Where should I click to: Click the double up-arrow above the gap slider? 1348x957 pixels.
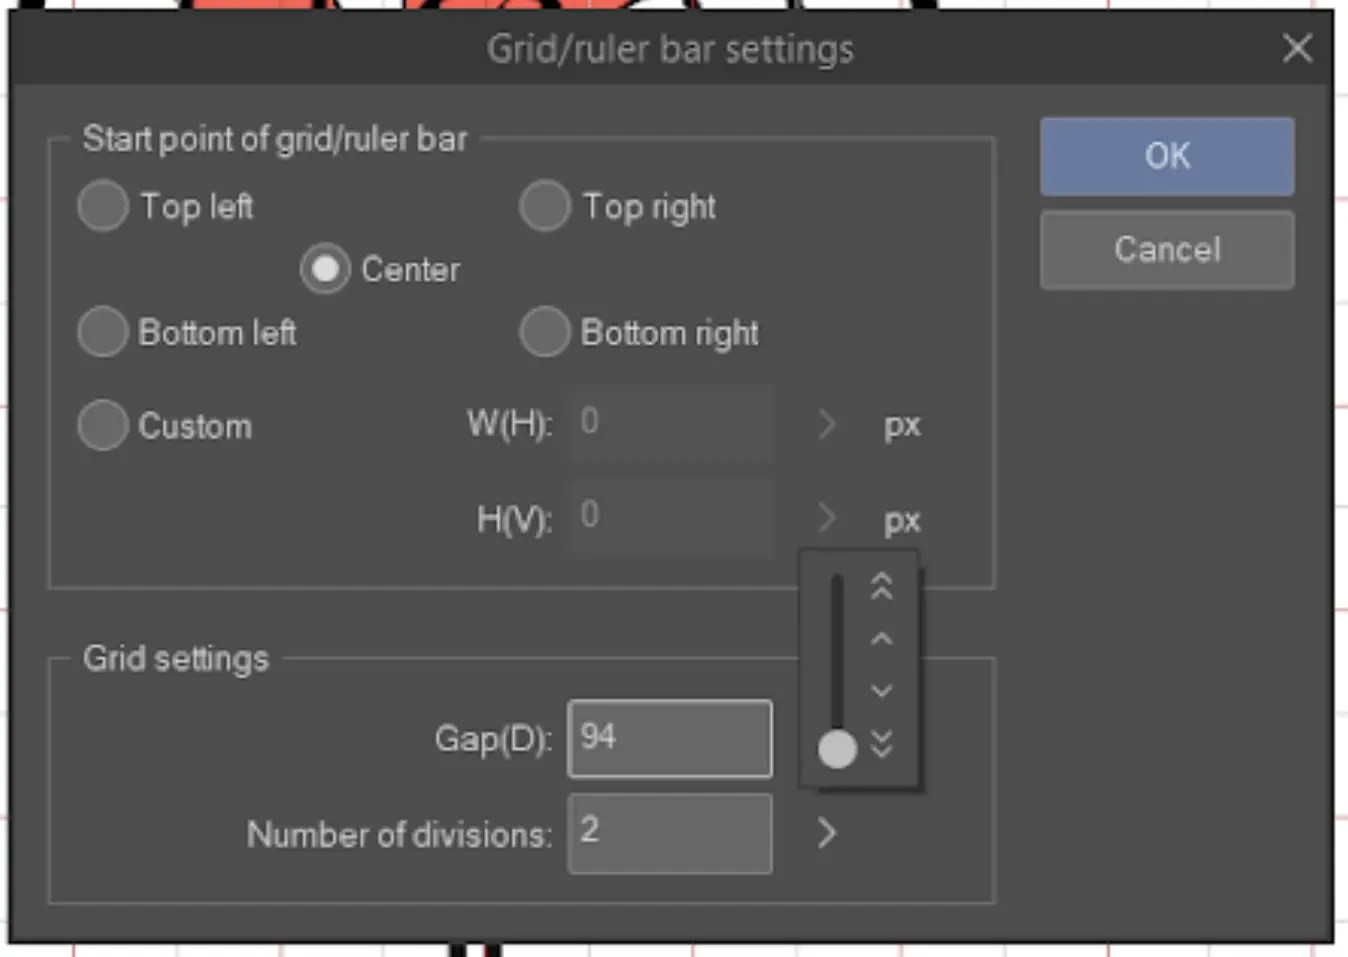click(881, 588)
